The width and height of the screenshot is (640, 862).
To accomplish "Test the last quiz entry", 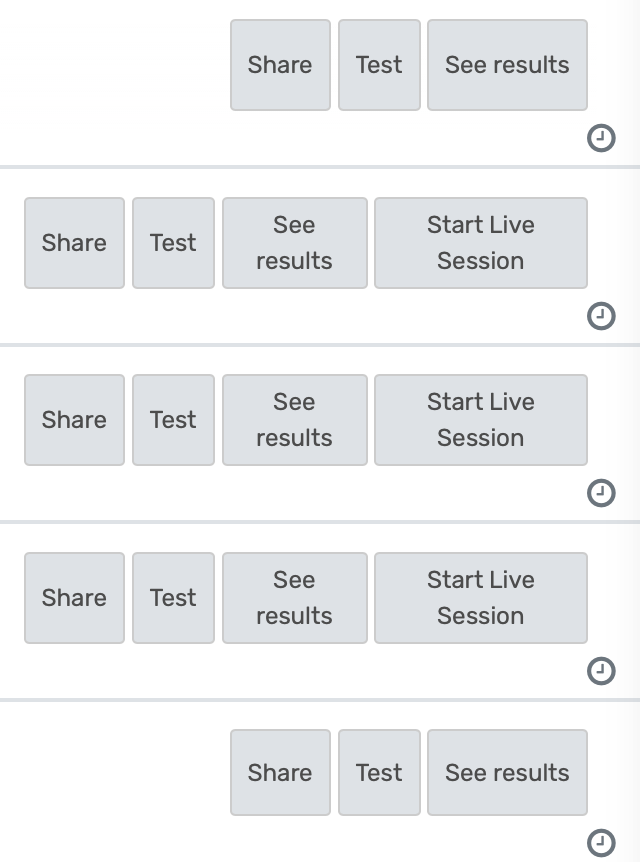I will (379, 772).
